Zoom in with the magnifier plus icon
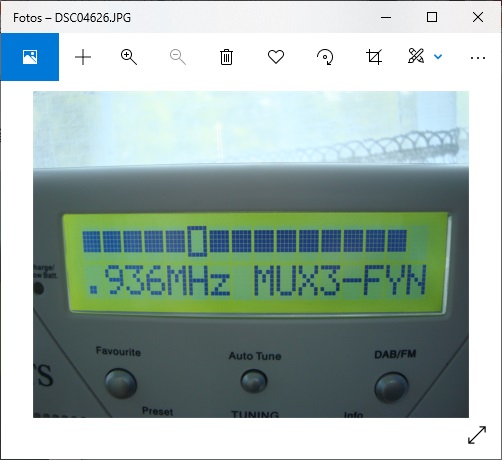Viewport: 502px width, 460px height. coord(129,57)
